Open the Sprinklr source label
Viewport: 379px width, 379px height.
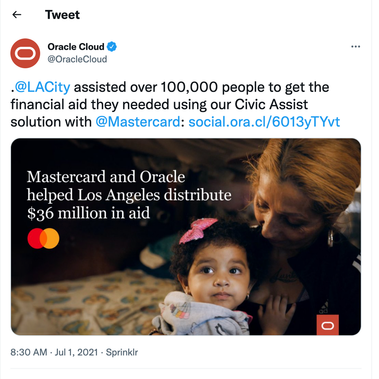click(122, 352)
